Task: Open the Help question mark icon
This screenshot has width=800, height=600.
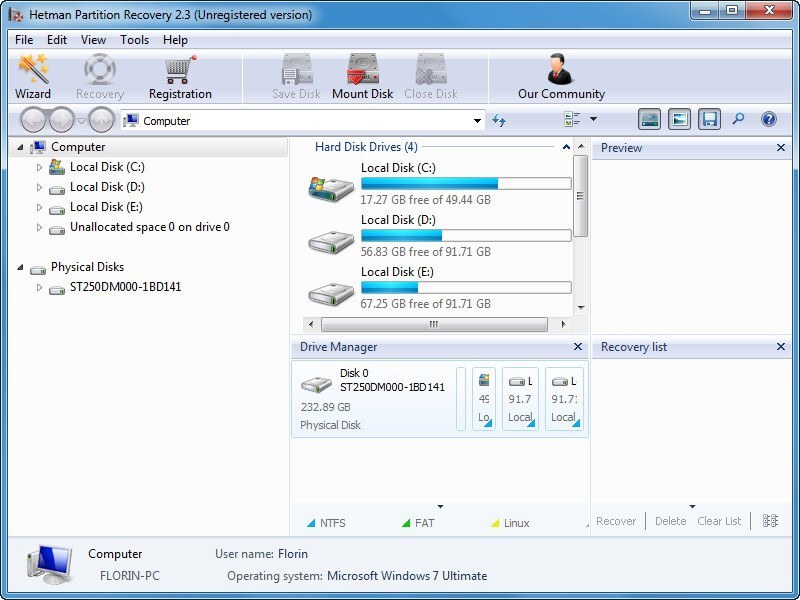Action: 766,119
